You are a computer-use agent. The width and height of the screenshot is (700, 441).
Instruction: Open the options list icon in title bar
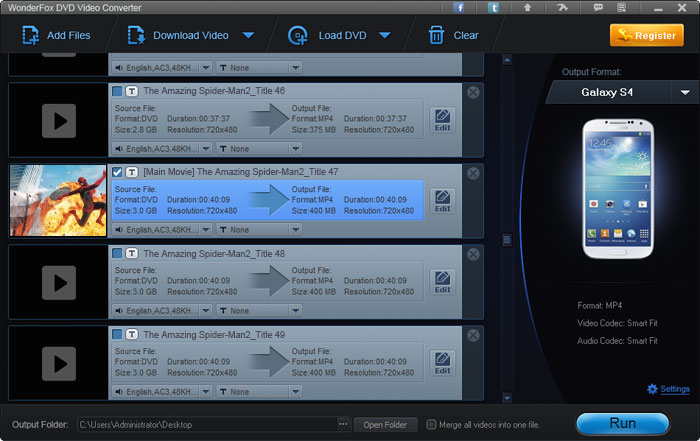tap(621, 8)
